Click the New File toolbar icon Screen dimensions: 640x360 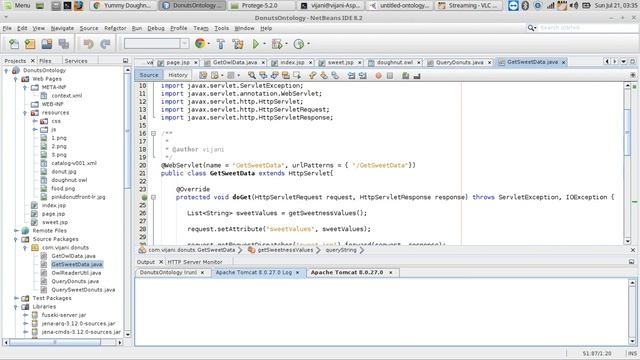(14, 44)
